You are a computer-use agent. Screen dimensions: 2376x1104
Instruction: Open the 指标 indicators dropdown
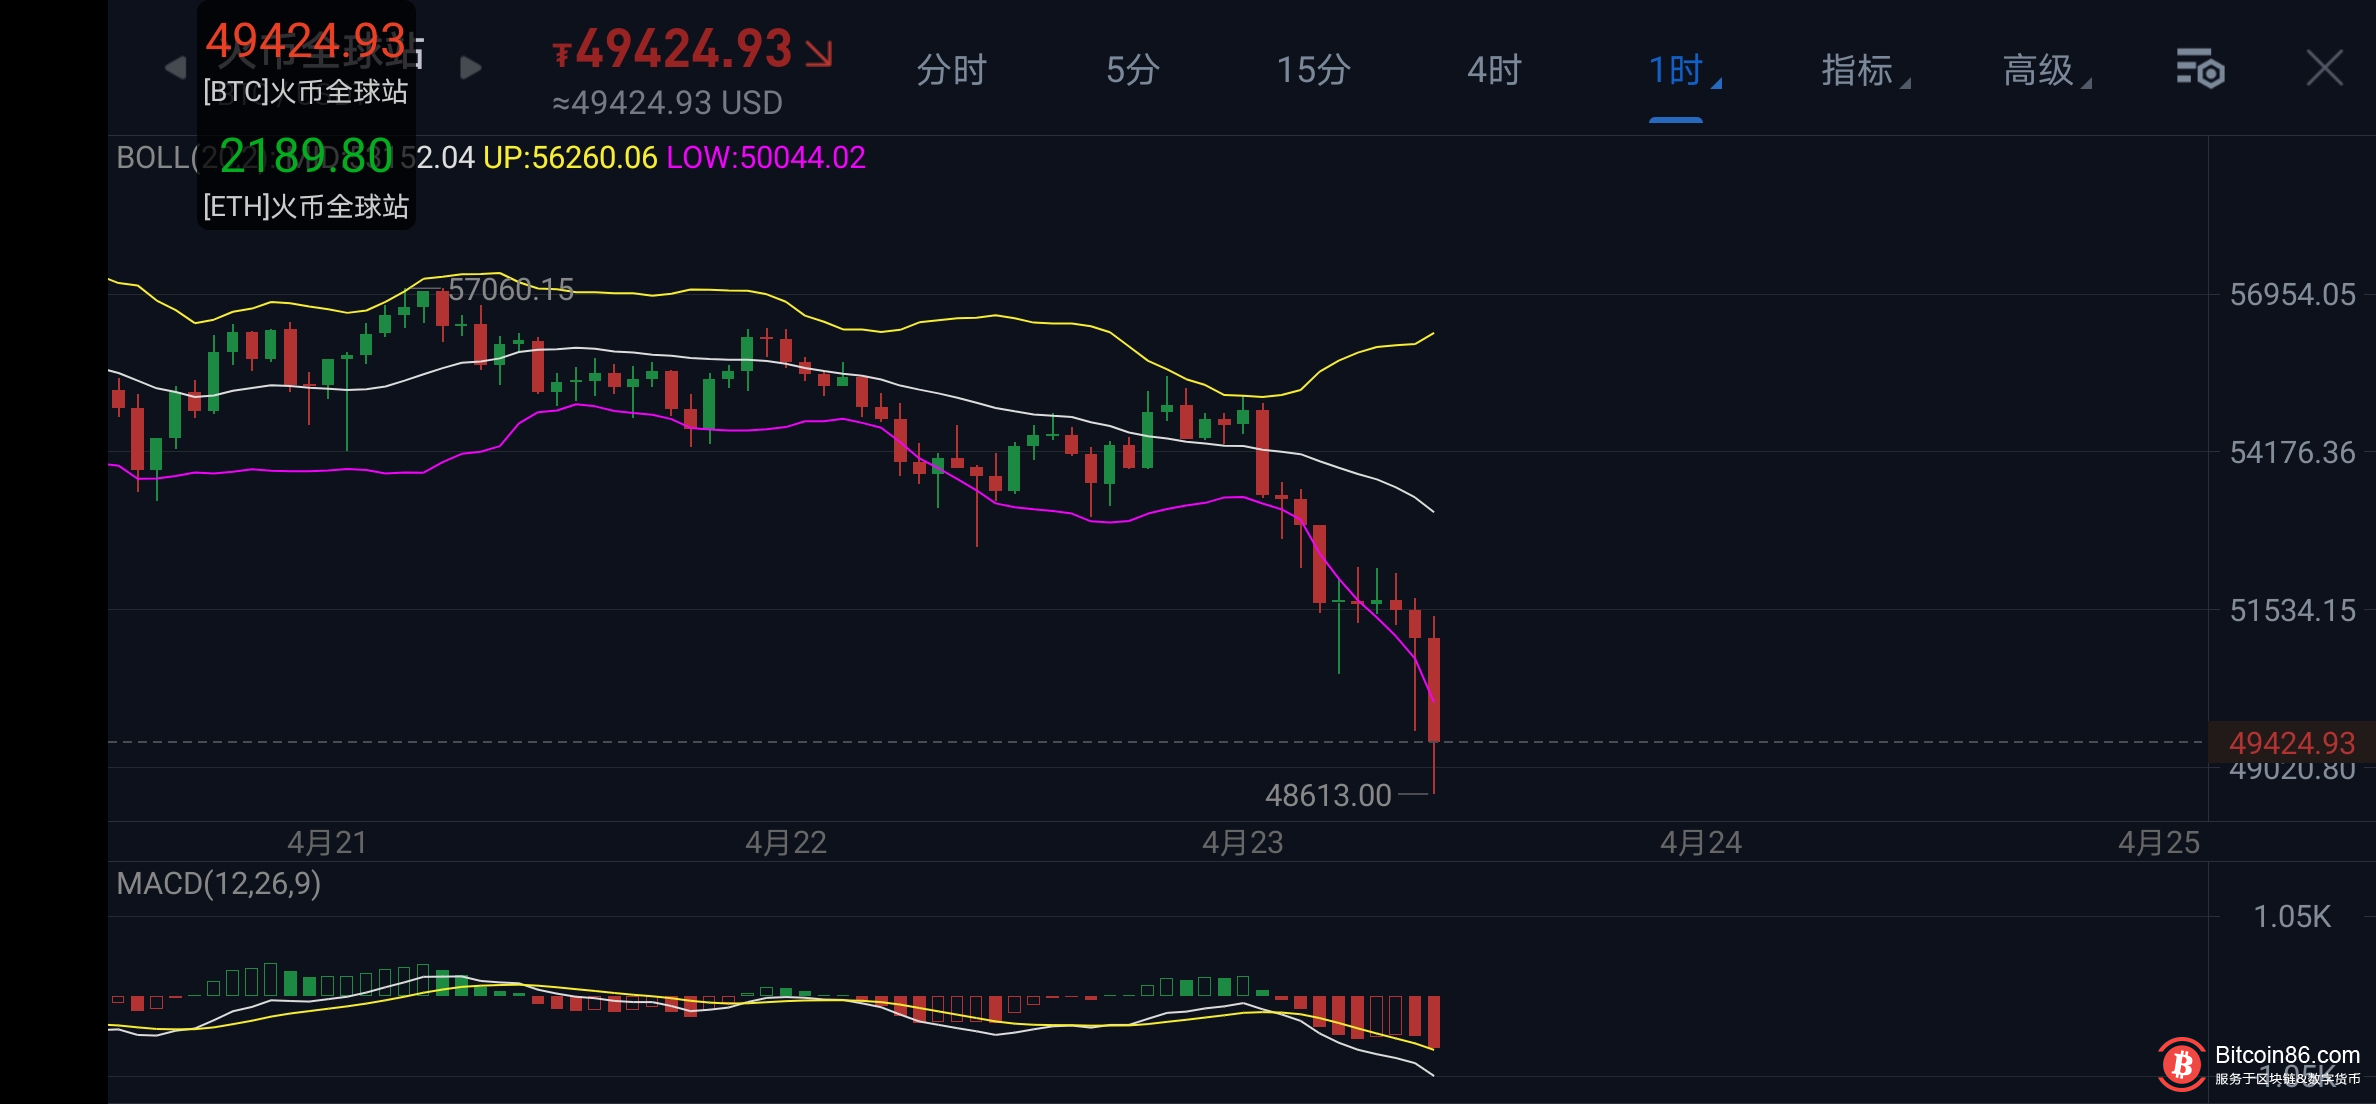pyautogui.click(x=1861, y=70)
